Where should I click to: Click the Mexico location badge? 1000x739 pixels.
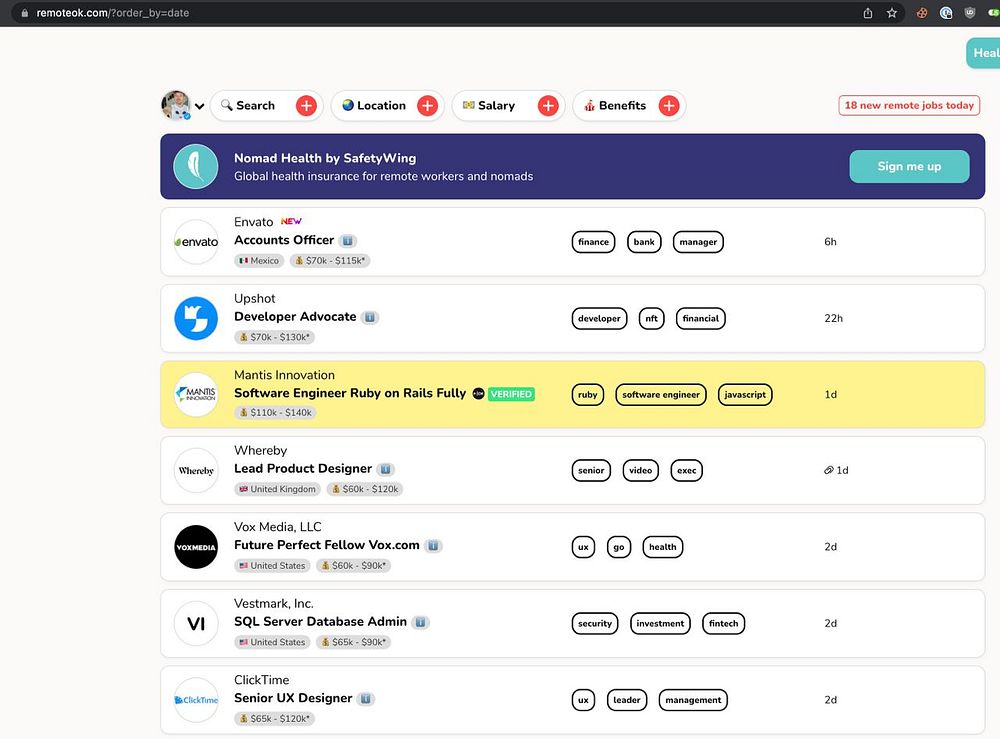click(259, 261)
